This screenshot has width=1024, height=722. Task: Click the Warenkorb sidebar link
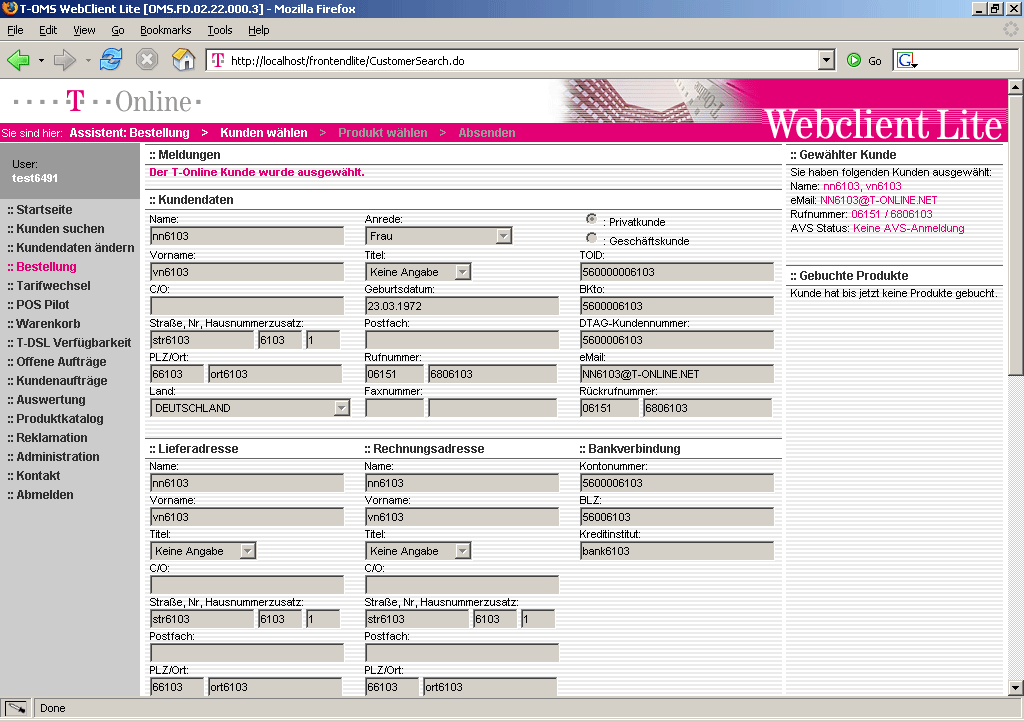[48, 324]
